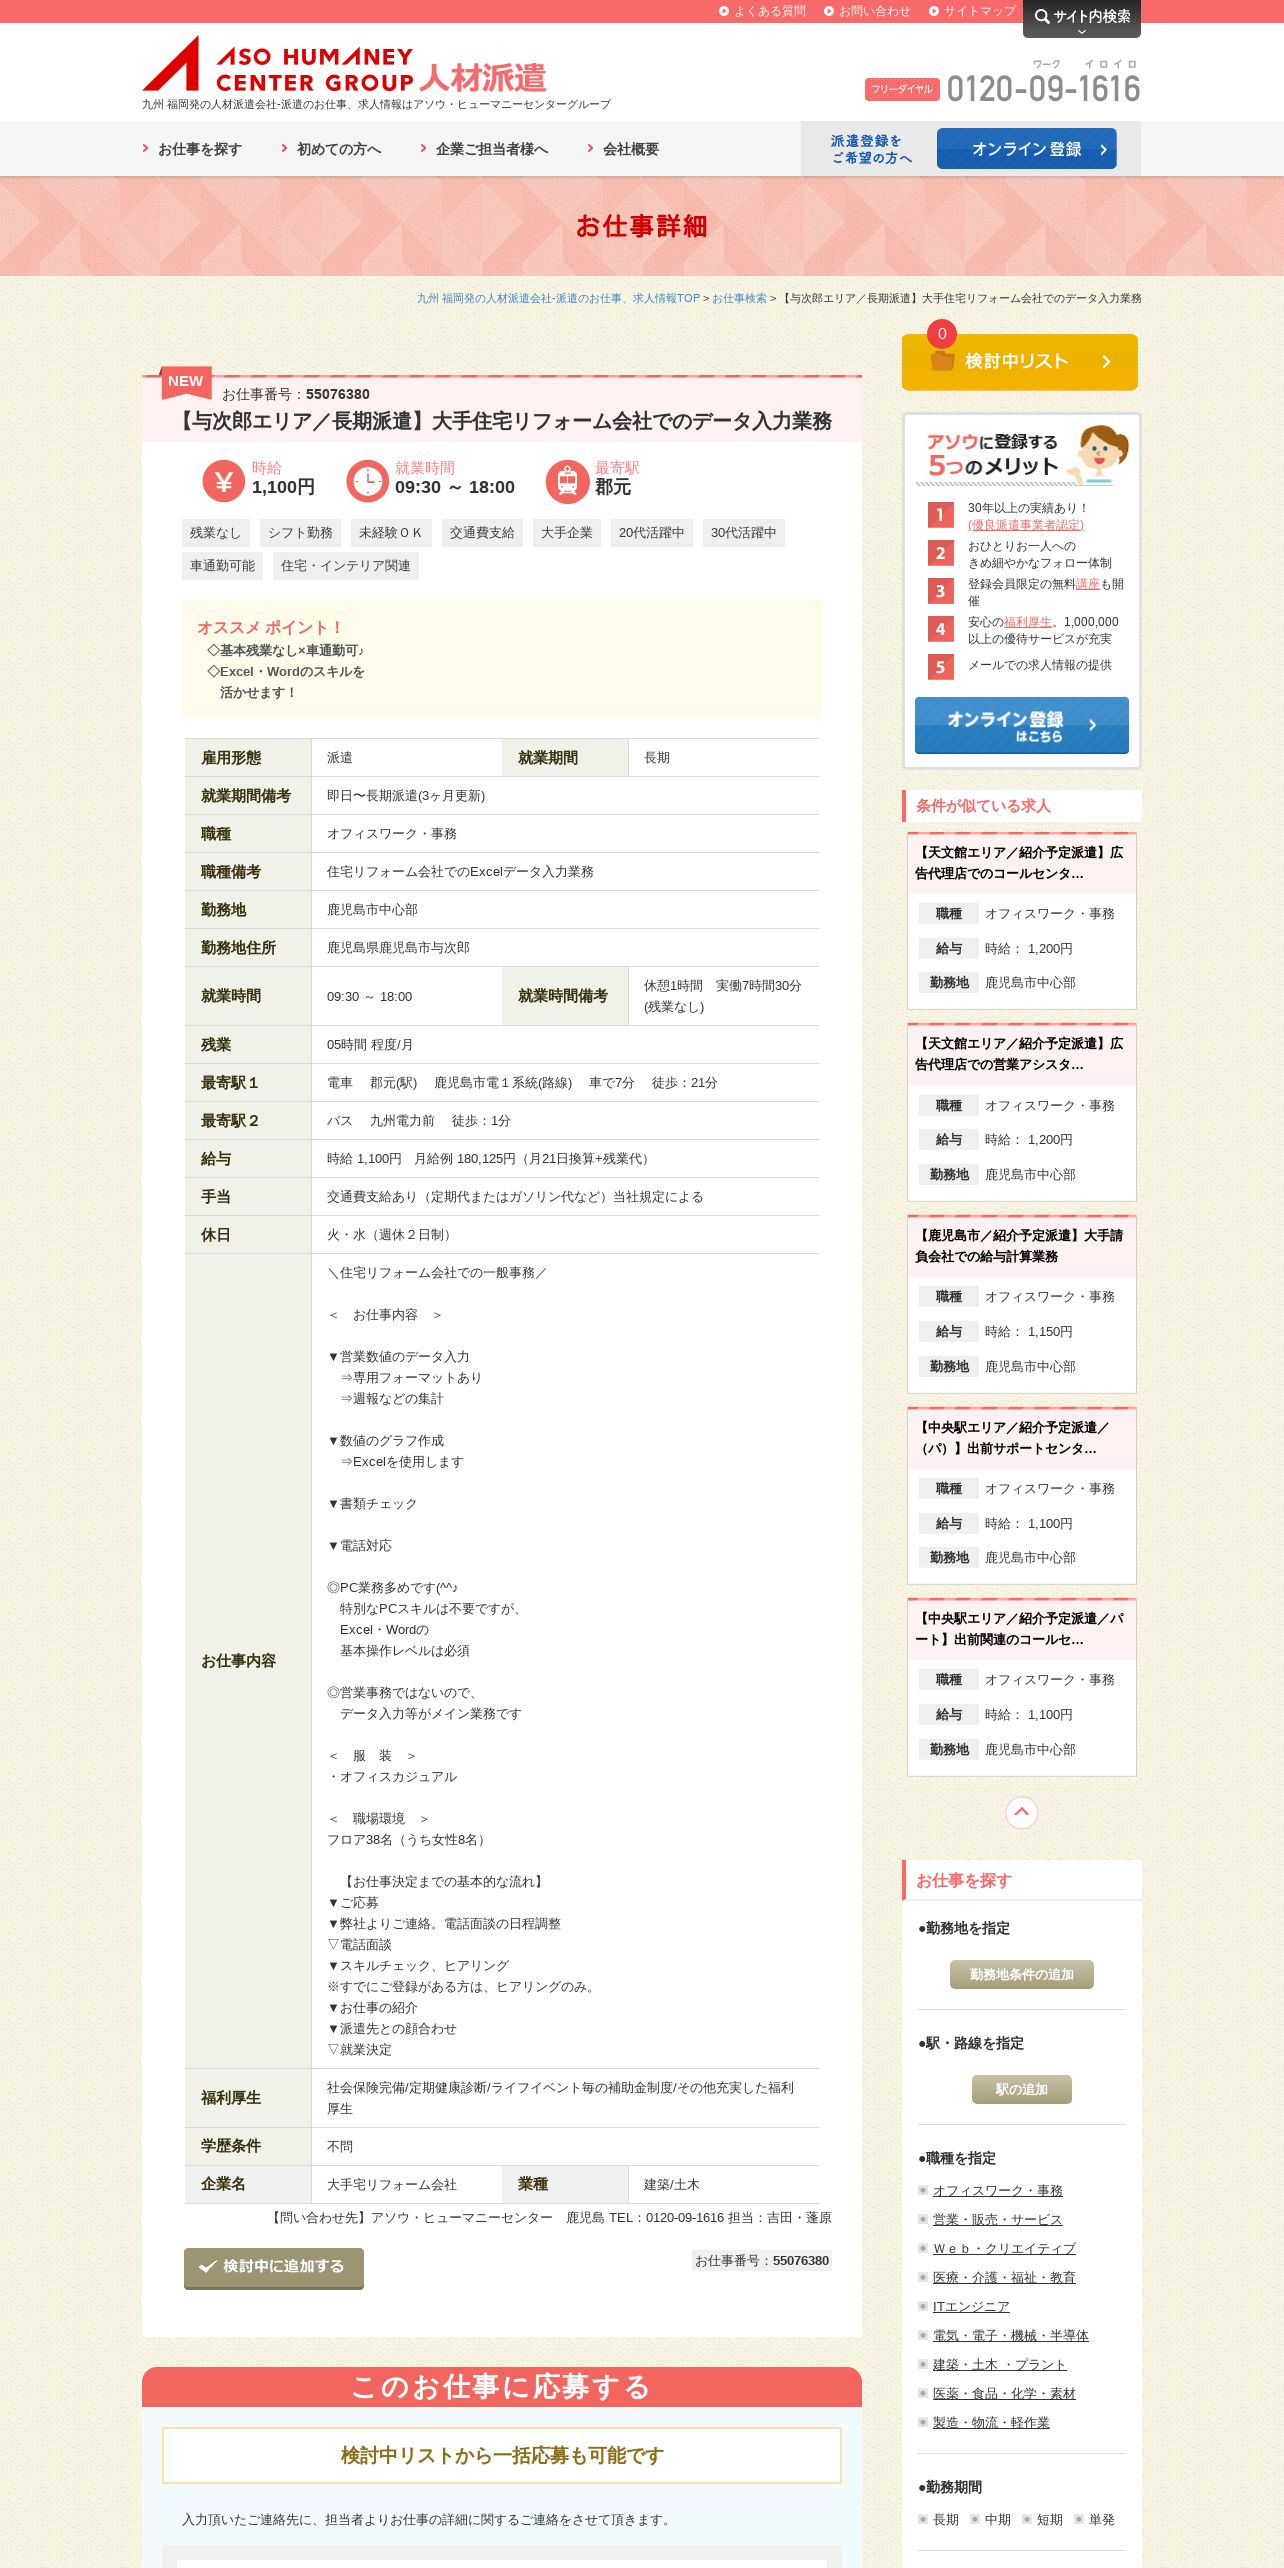The height and width of the screenshot is (2568, 1284).
Task: Open the 検討中リスト yellow button
Action: click(1020, 362)
